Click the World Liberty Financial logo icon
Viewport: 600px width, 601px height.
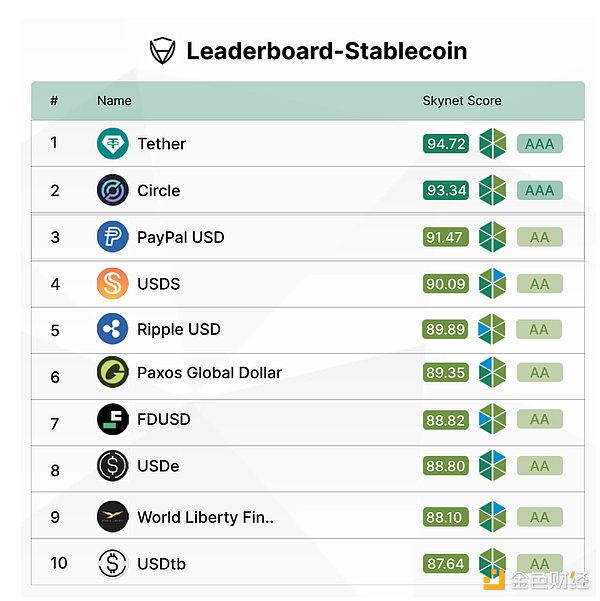pyautogui.click(x=113, y=517)
